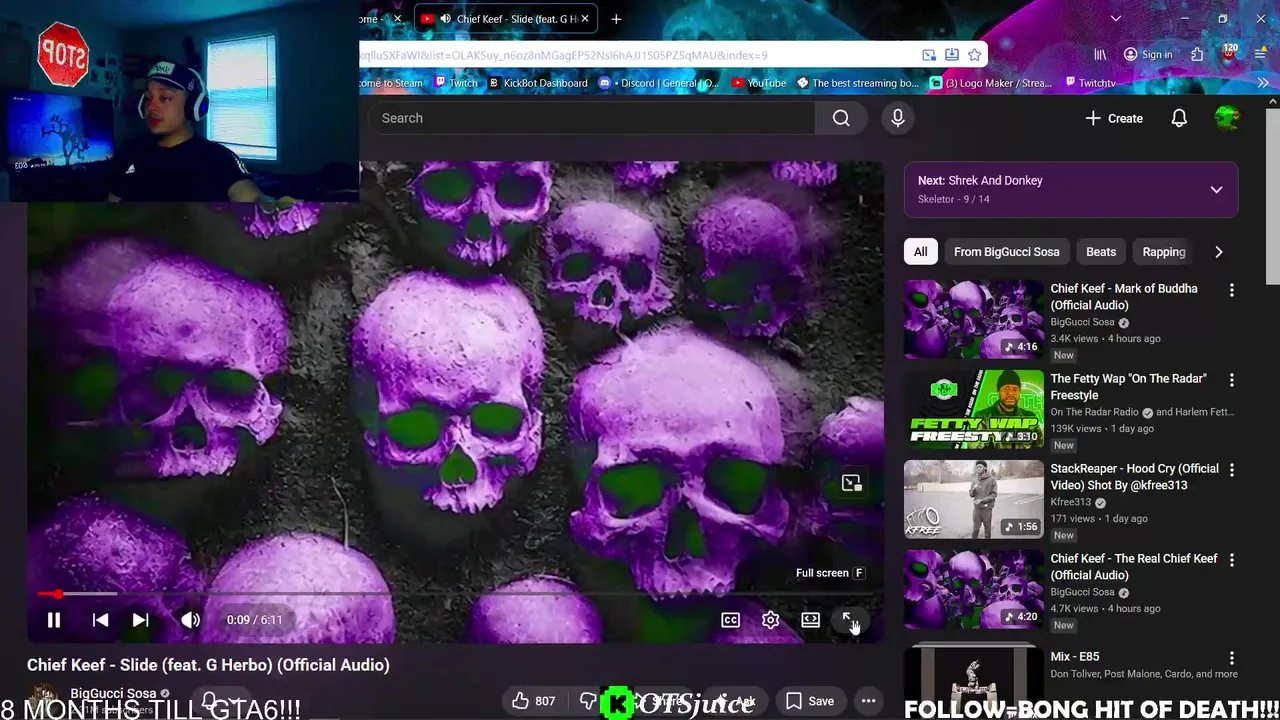Seek on the red video progress bar
The width and height of the screenshot is (1280, 720).
click(455, 594)
